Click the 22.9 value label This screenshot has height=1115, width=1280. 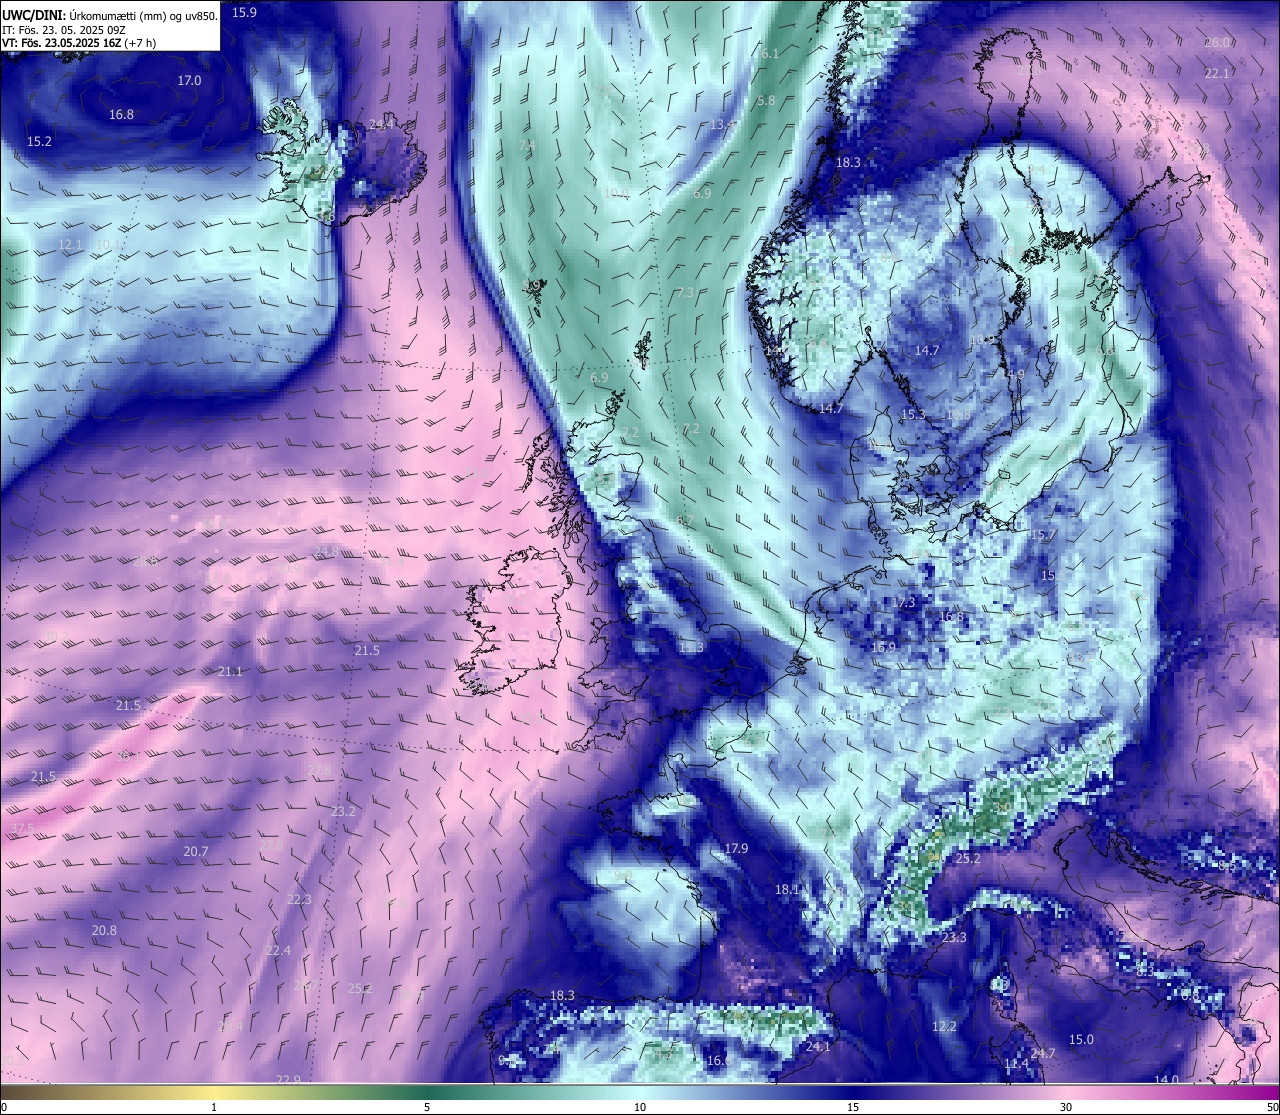coord(288,1079)
